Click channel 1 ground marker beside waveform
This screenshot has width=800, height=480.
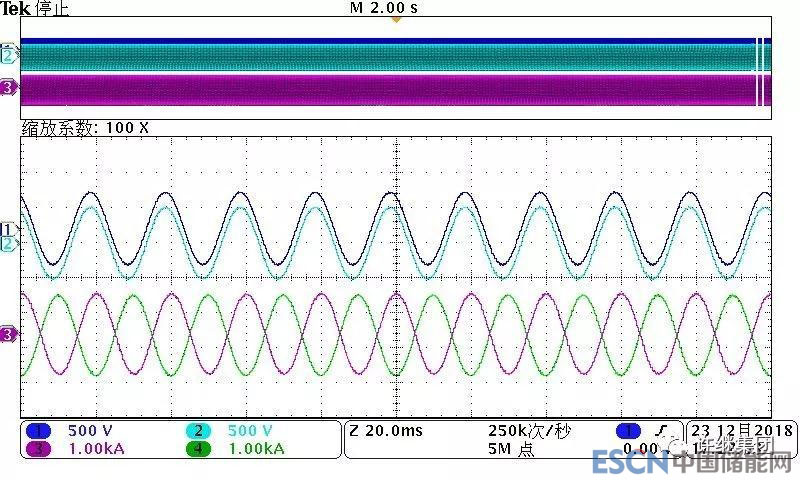click(x=9, y=229)
